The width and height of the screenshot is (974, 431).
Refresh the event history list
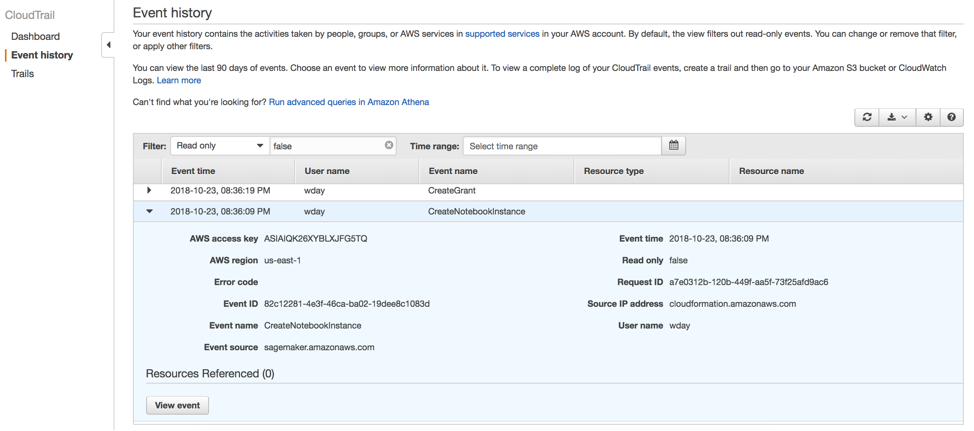867,117
